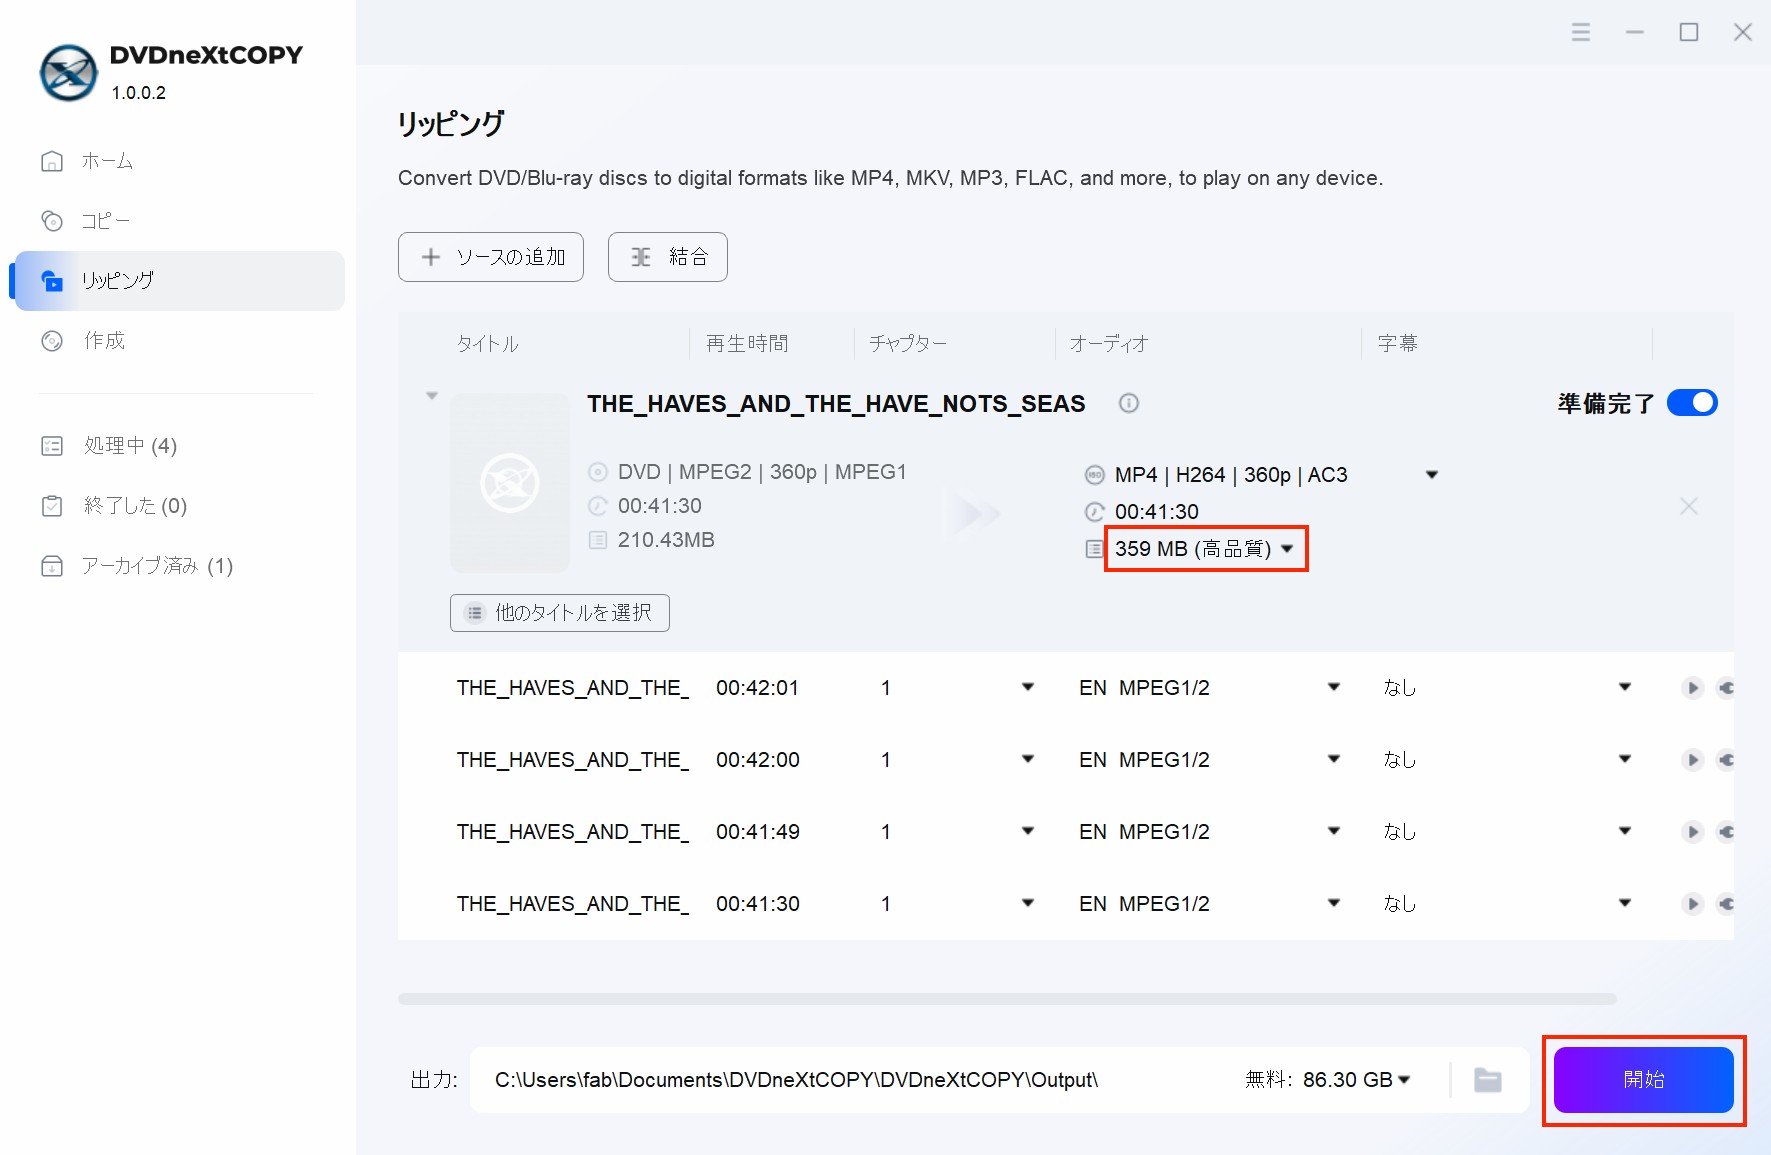
Task: Click ソースの追加 button
Action: click(491, 257)
